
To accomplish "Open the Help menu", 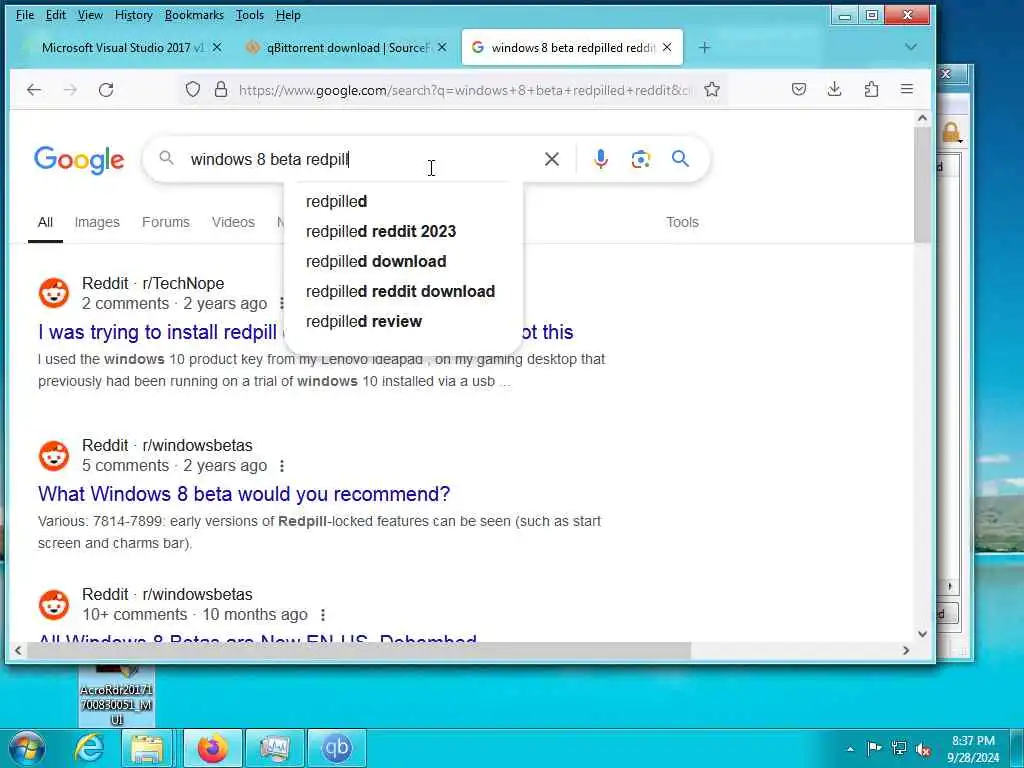I will click(288, 15).
